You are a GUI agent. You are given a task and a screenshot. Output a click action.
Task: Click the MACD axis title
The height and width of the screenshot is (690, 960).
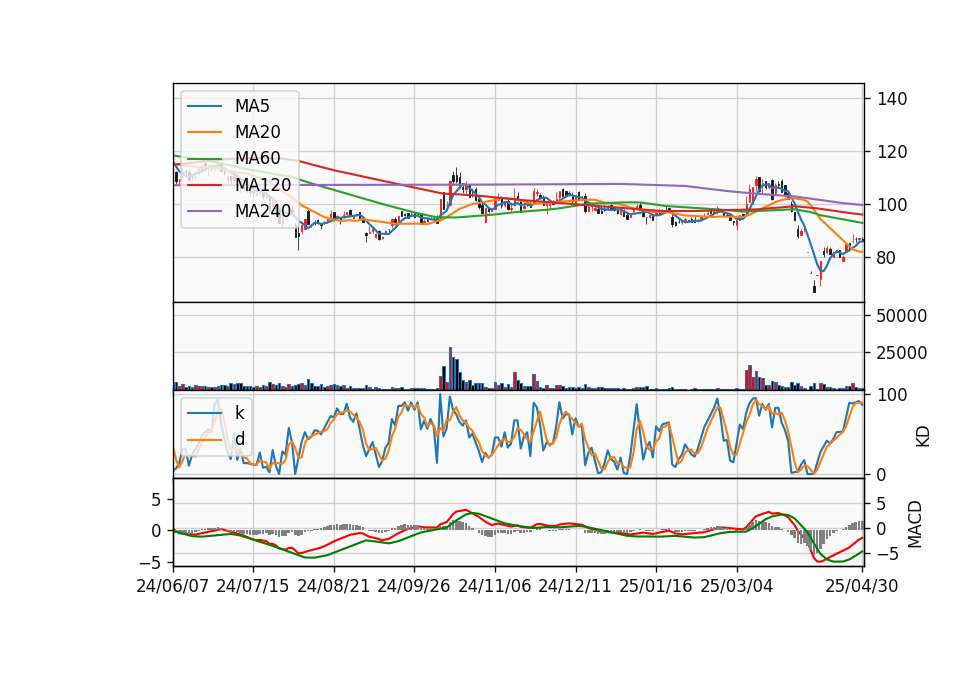915,524
